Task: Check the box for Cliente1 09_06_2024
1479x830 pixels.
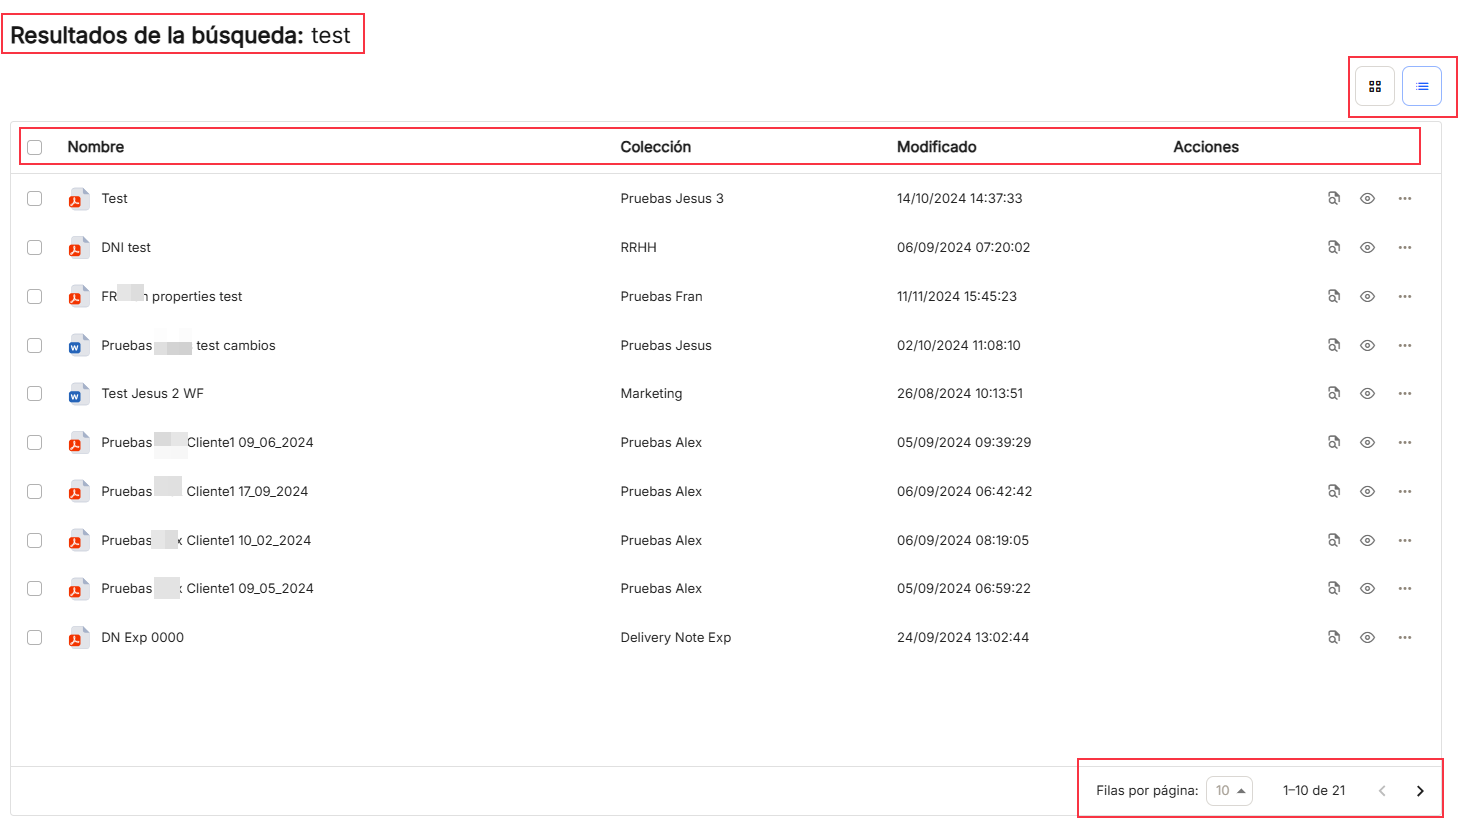Action: pyautogui.click(x=35, y=442)
